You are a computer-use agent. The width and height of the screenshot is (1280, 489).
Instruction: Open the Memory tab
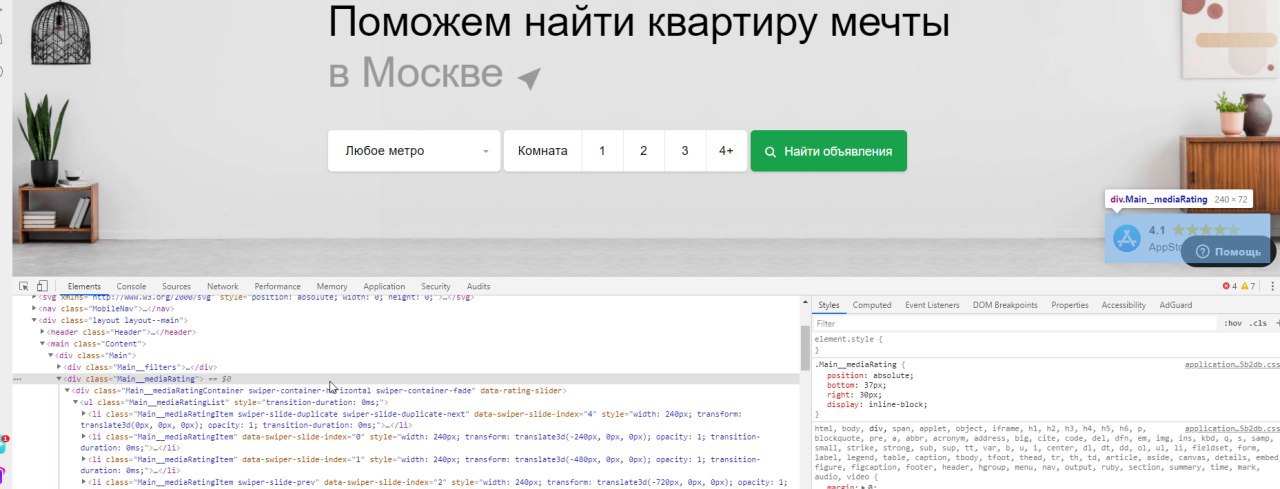332,286
